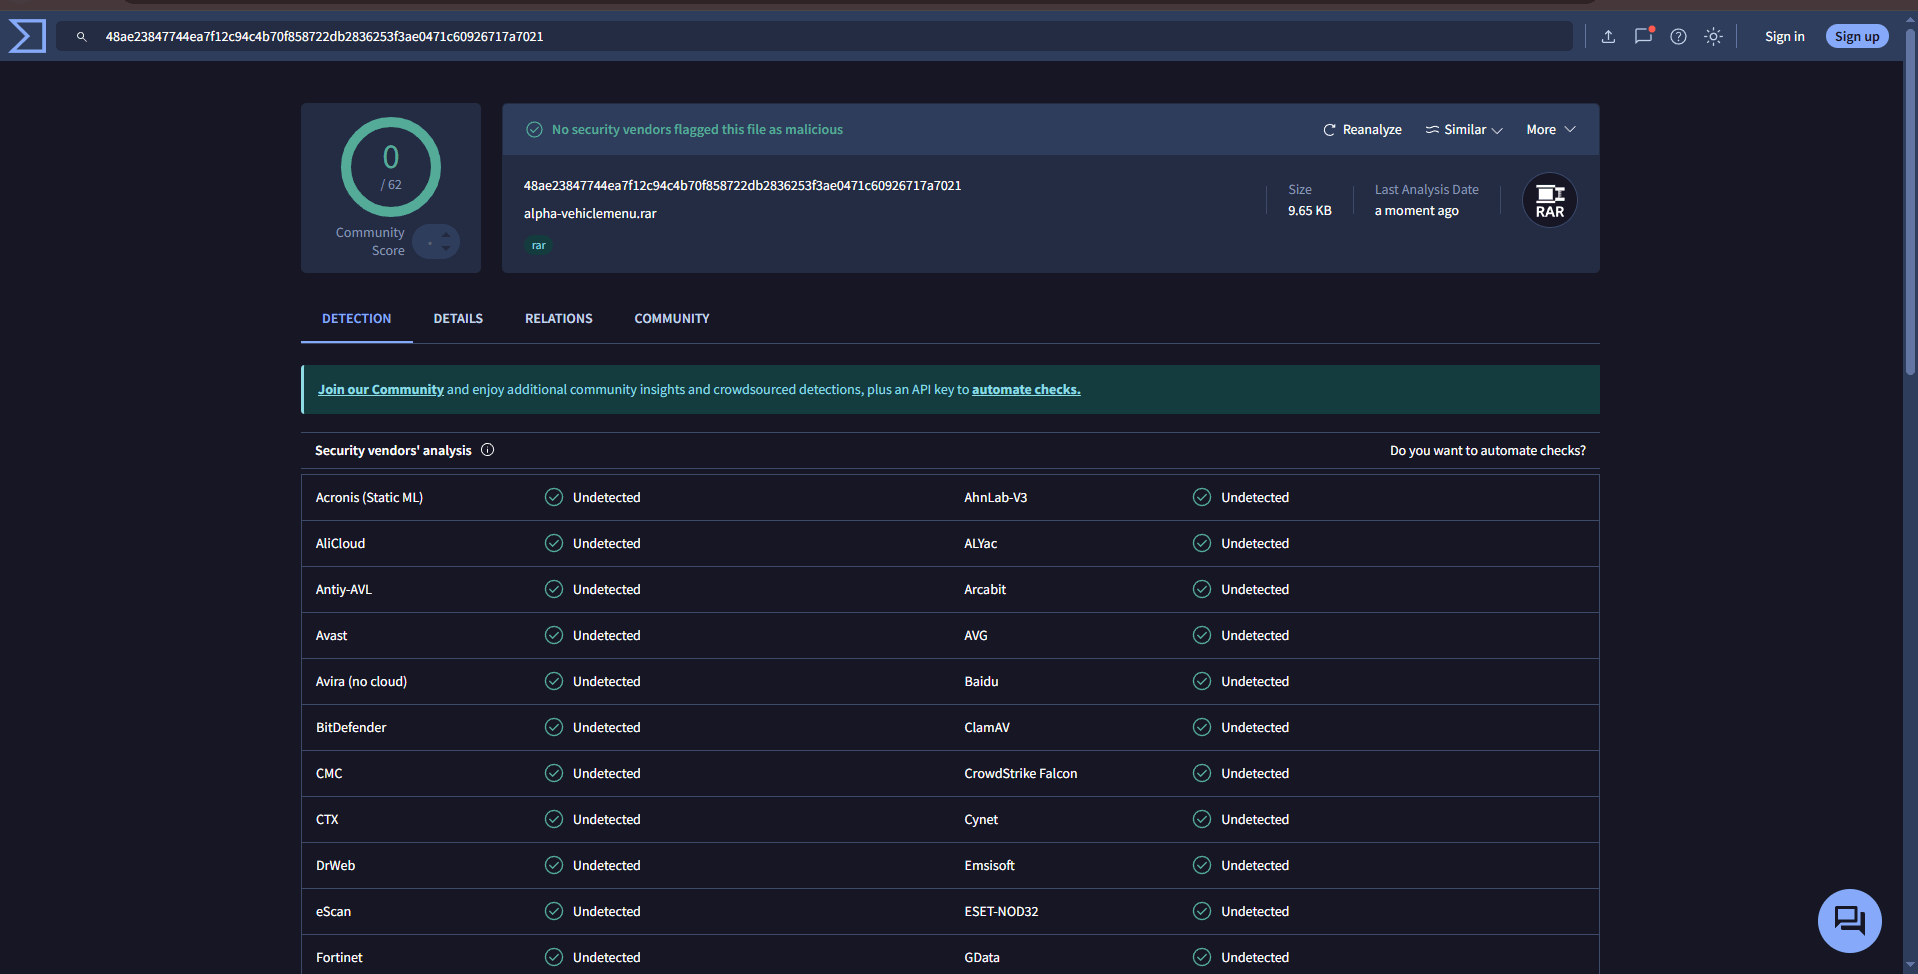Screen dimensions: 1918x974
Task: Click the info icon beside Security vendors' analysis
Action: pos(487,450)
